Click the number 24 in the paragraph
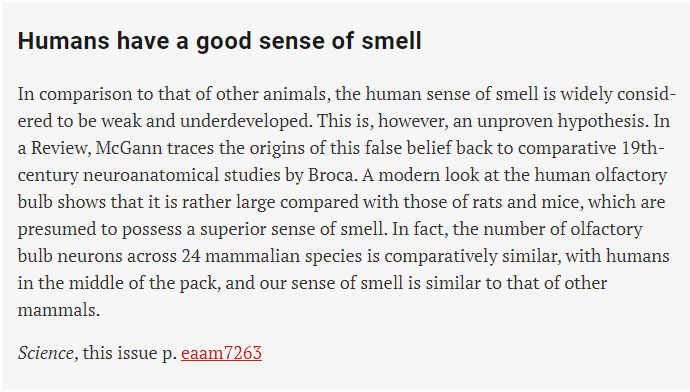Viewport: 690px width, 392px height. pyautogui.click(x=191, y=256)
